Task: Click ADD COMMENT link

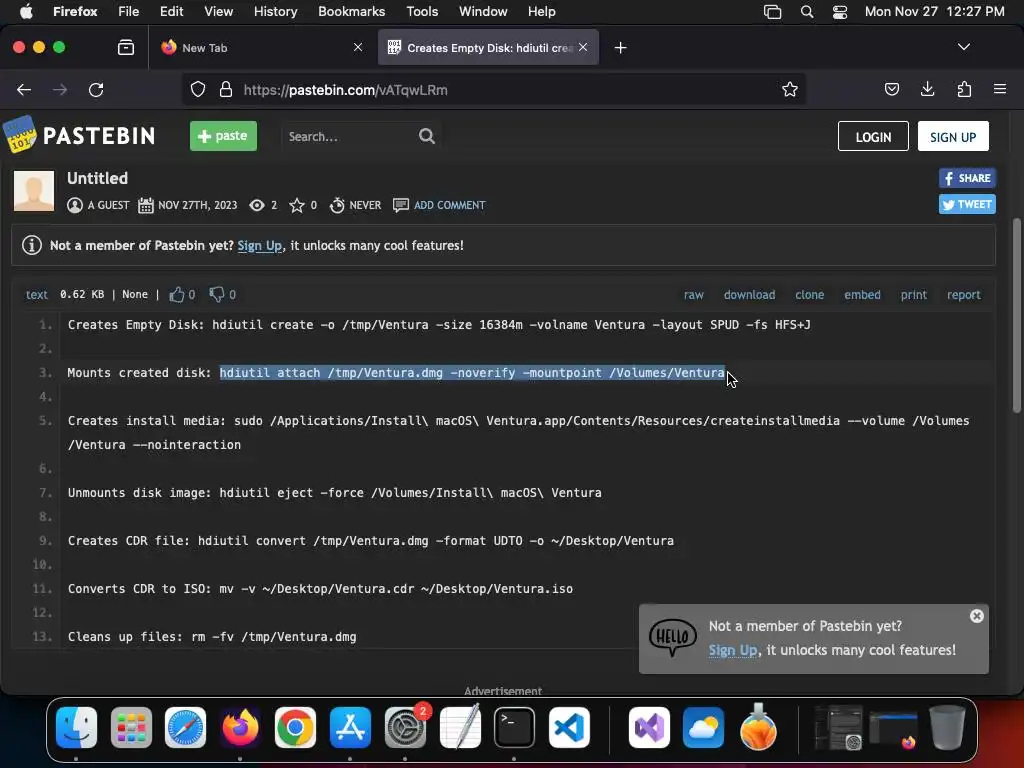Action: coord(449,205)
